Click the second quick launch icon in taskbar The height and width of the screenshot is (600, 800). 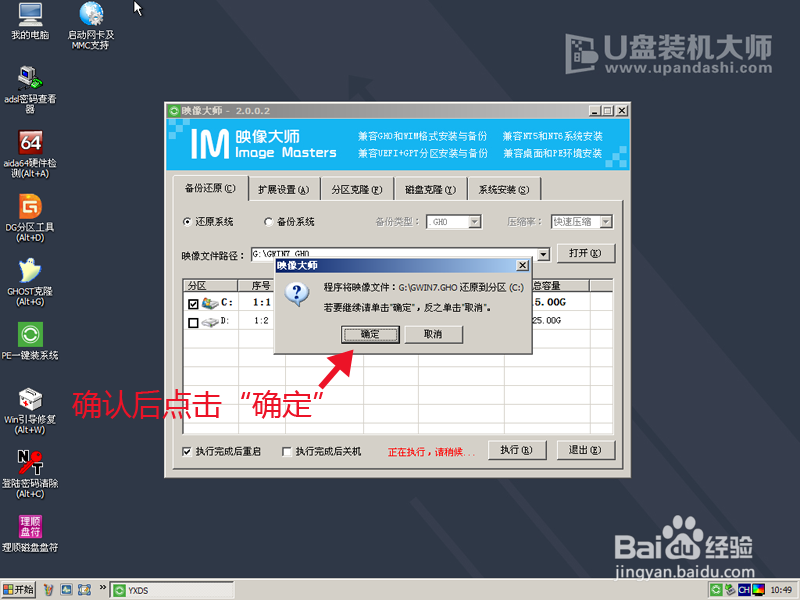coord(66,590)
